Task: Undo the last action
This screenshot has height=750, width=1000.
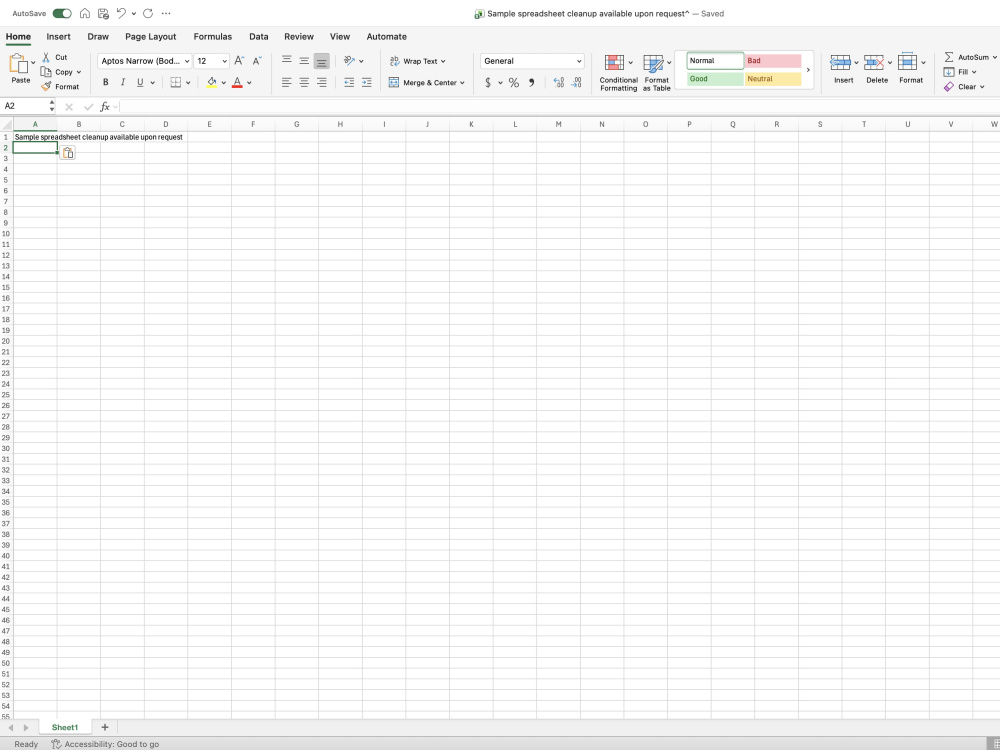Action: (x=121, y=13)
